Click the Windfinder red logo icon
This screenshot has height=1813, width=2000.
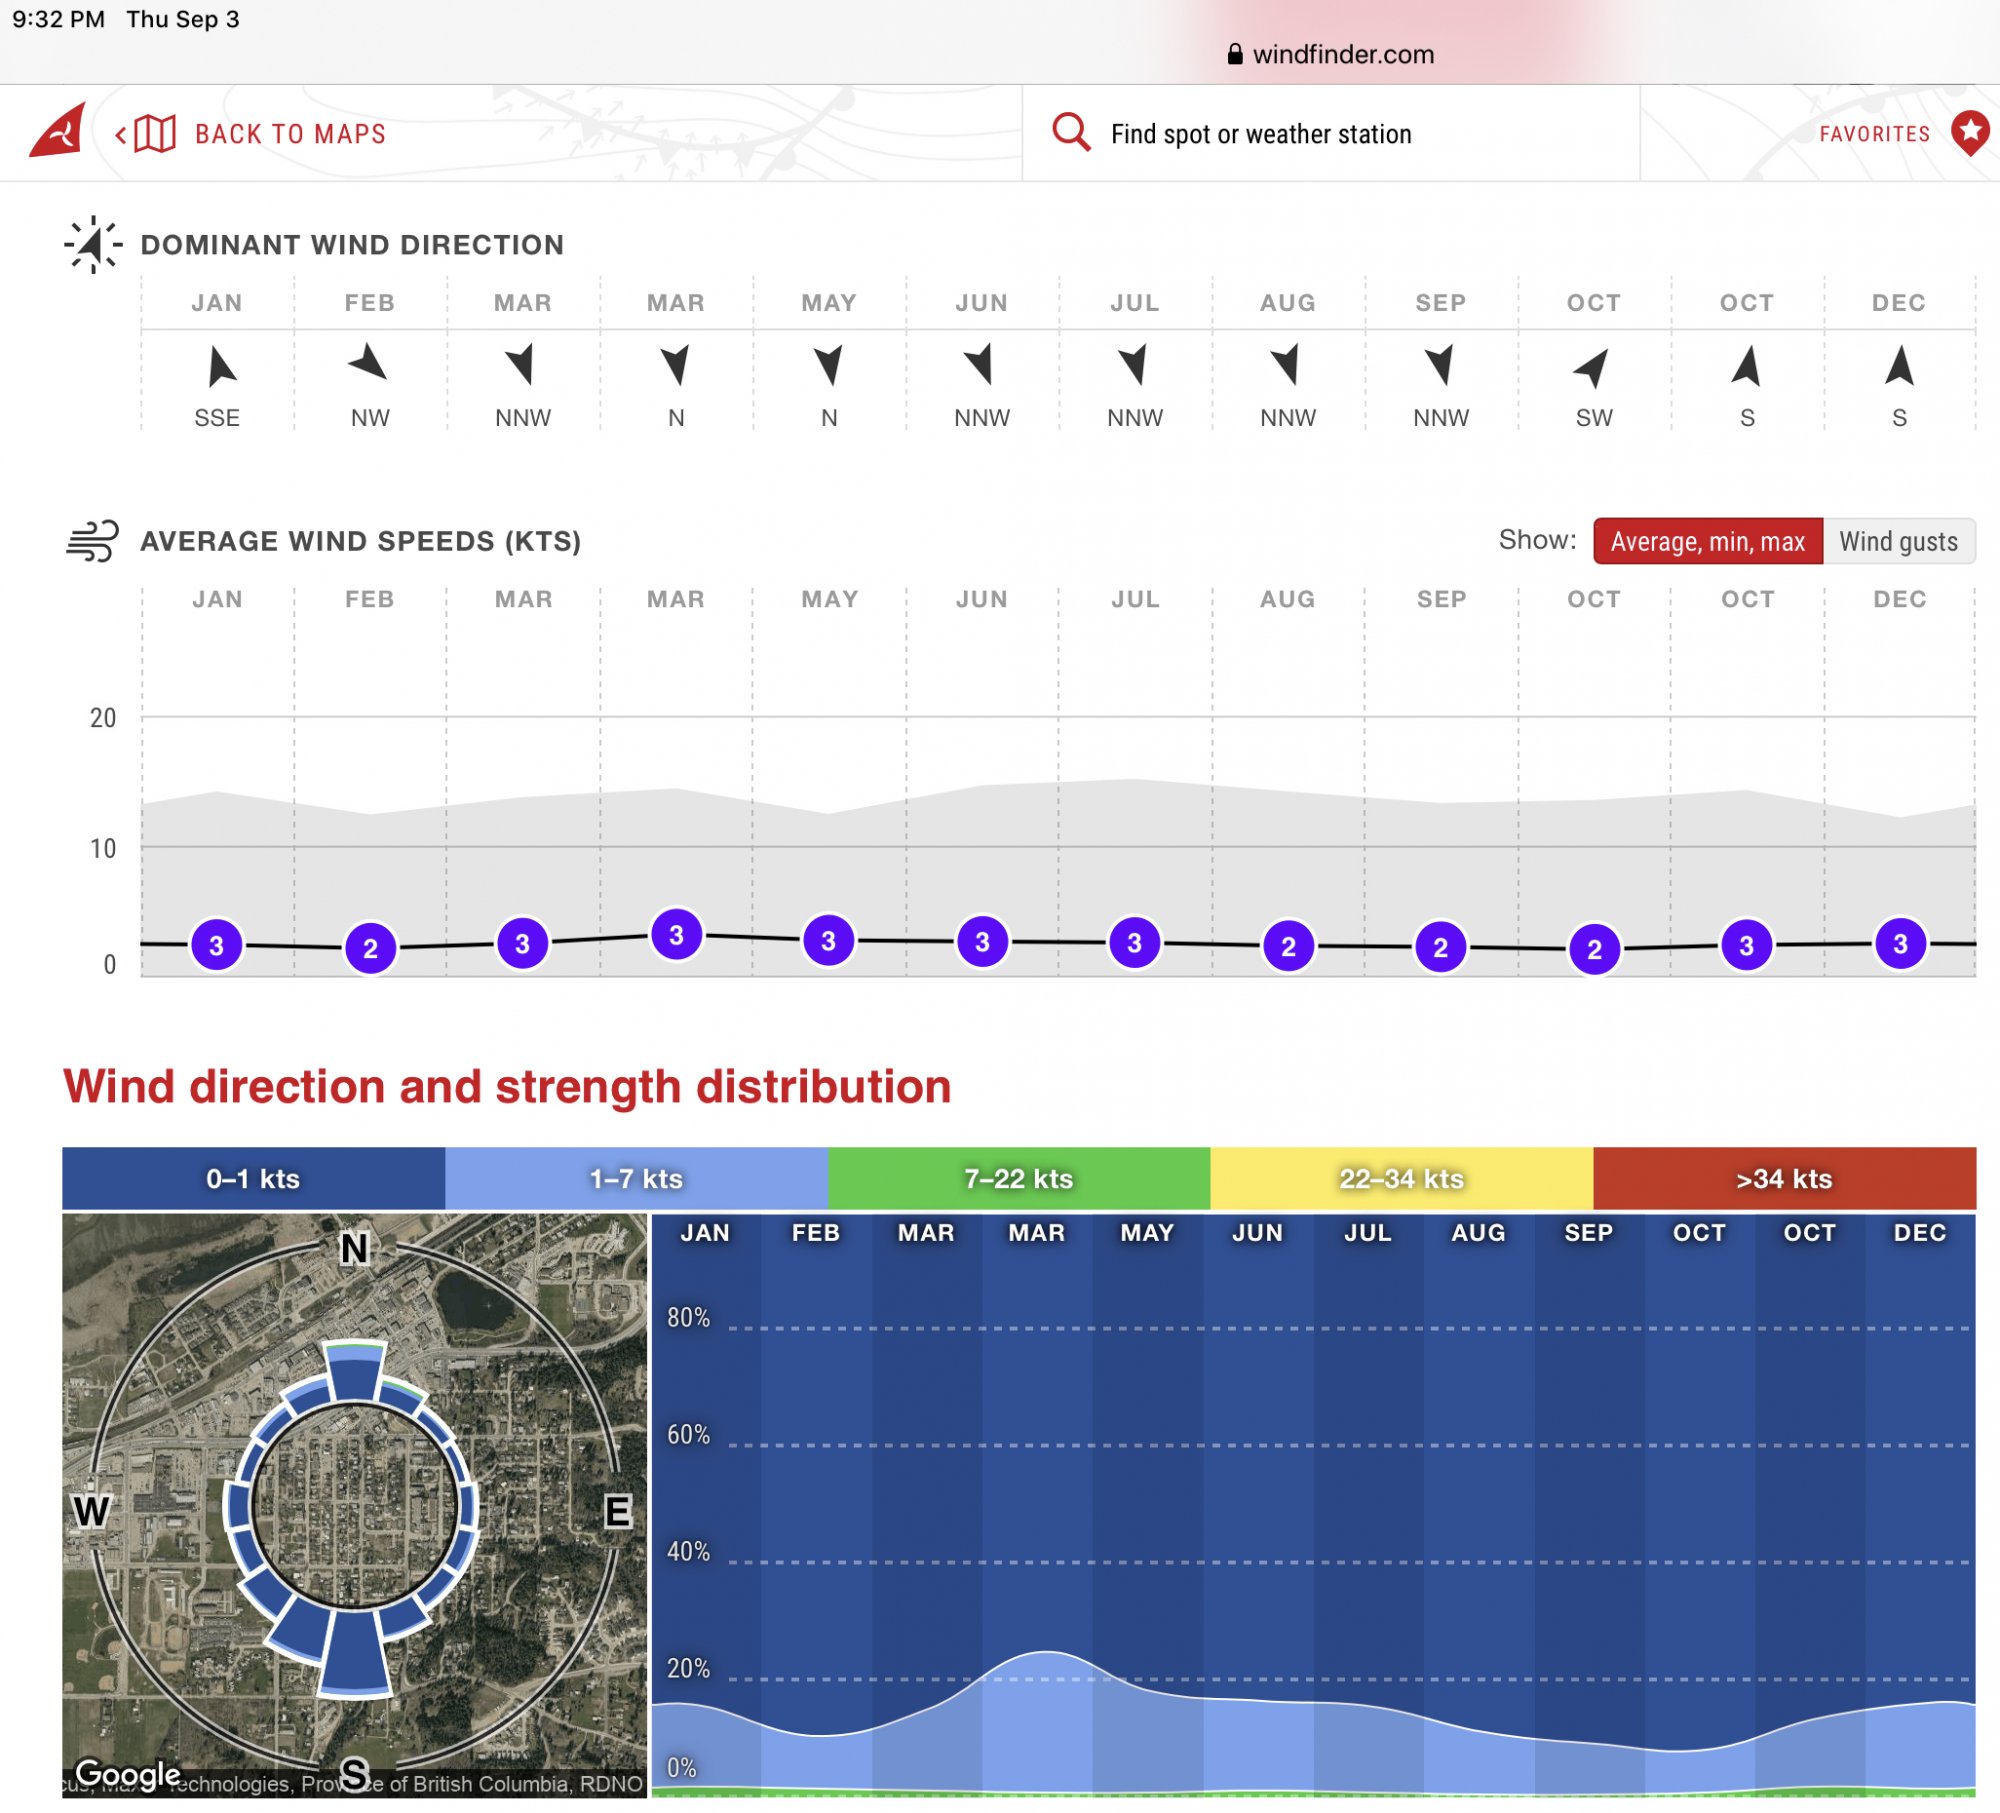(x=57, y=130)
